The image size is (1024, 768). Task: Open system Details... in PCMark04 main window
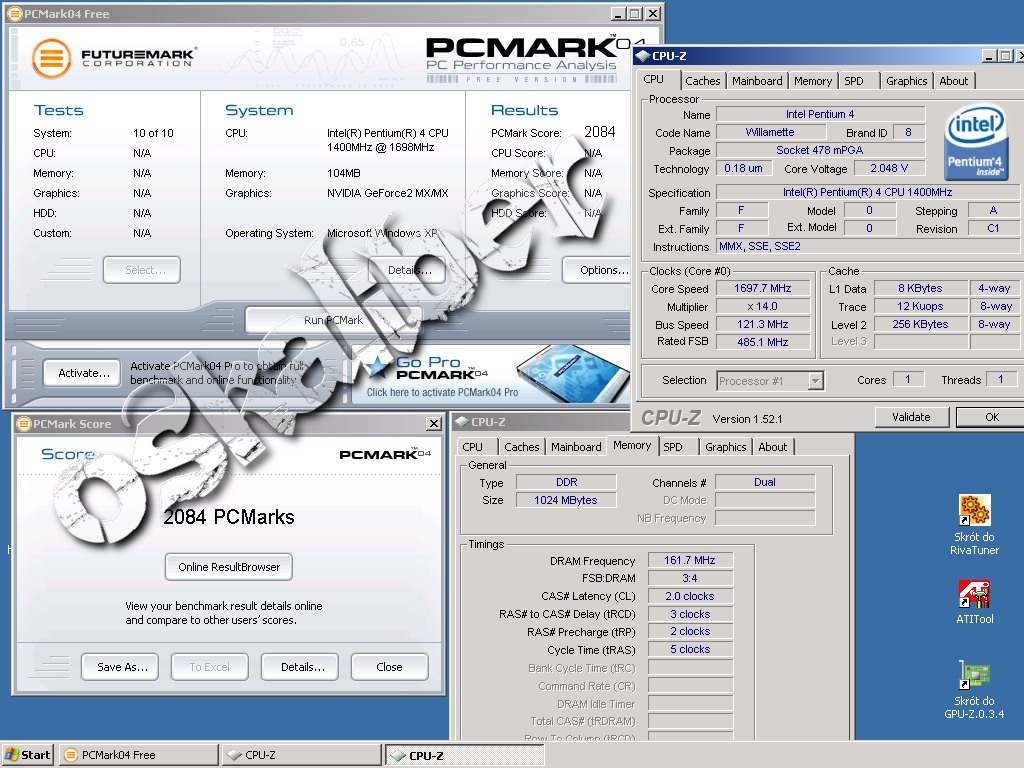click(x=407, y=270)
